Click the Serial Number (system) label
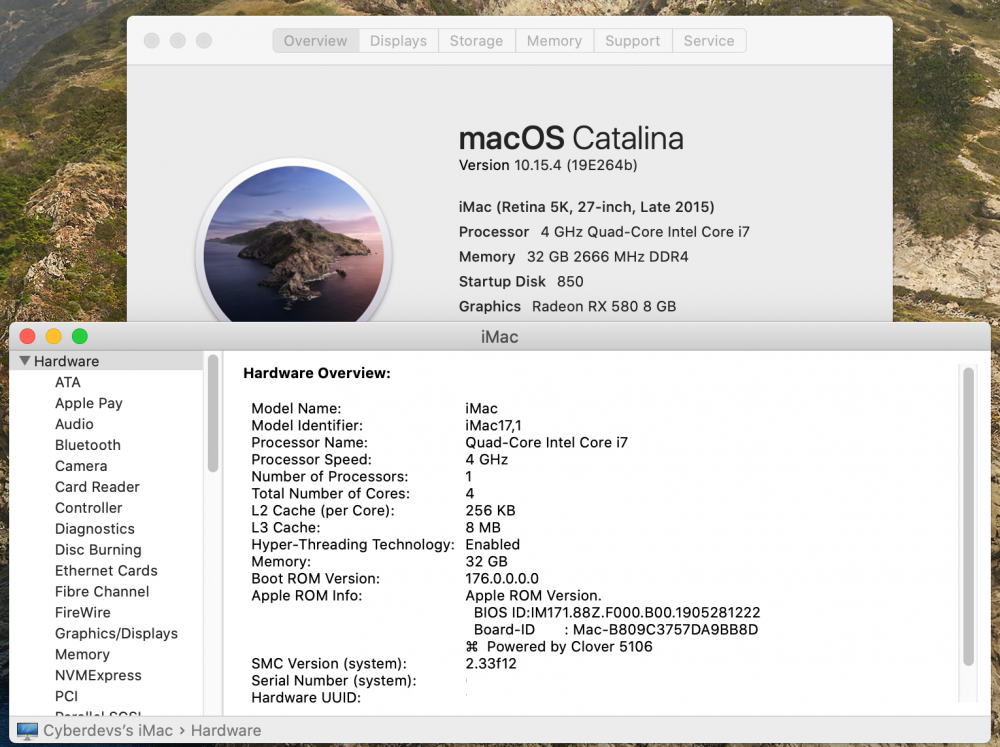The width and height of the screenshot is (1000, 747). (334, 681)
